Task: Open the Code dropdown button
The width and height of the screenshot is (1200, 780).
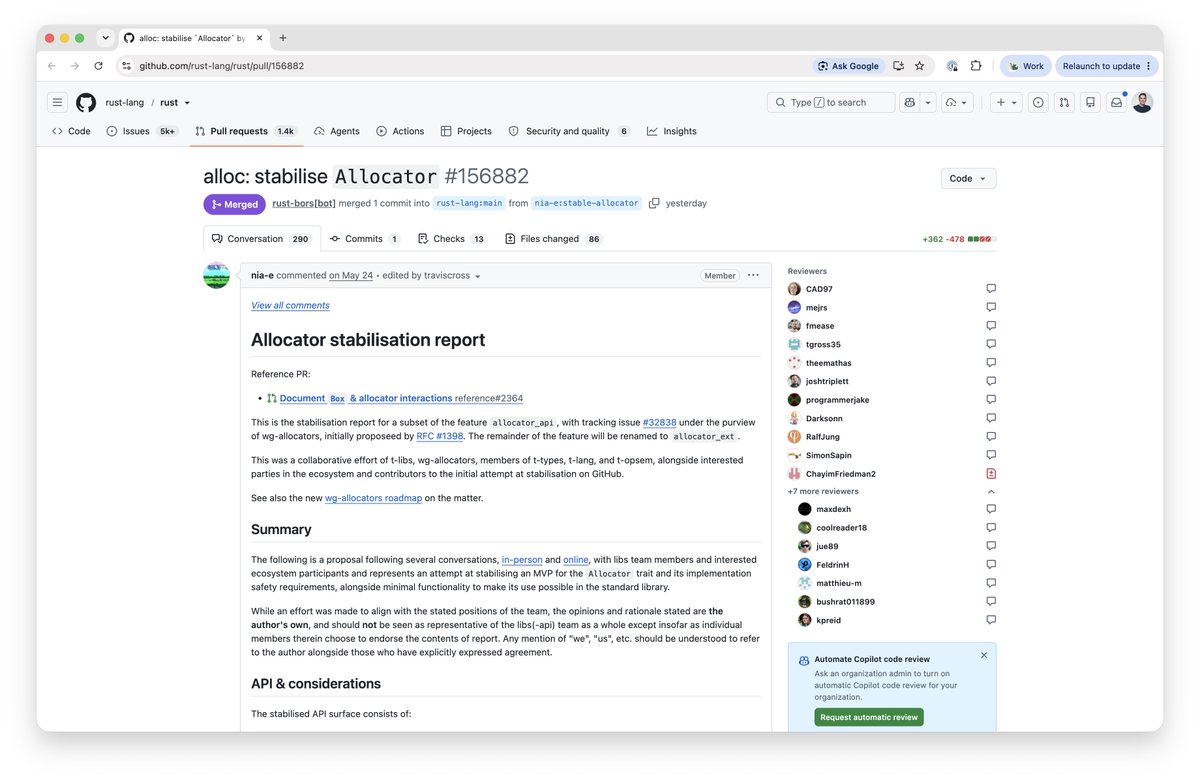Action: [968, 178]
